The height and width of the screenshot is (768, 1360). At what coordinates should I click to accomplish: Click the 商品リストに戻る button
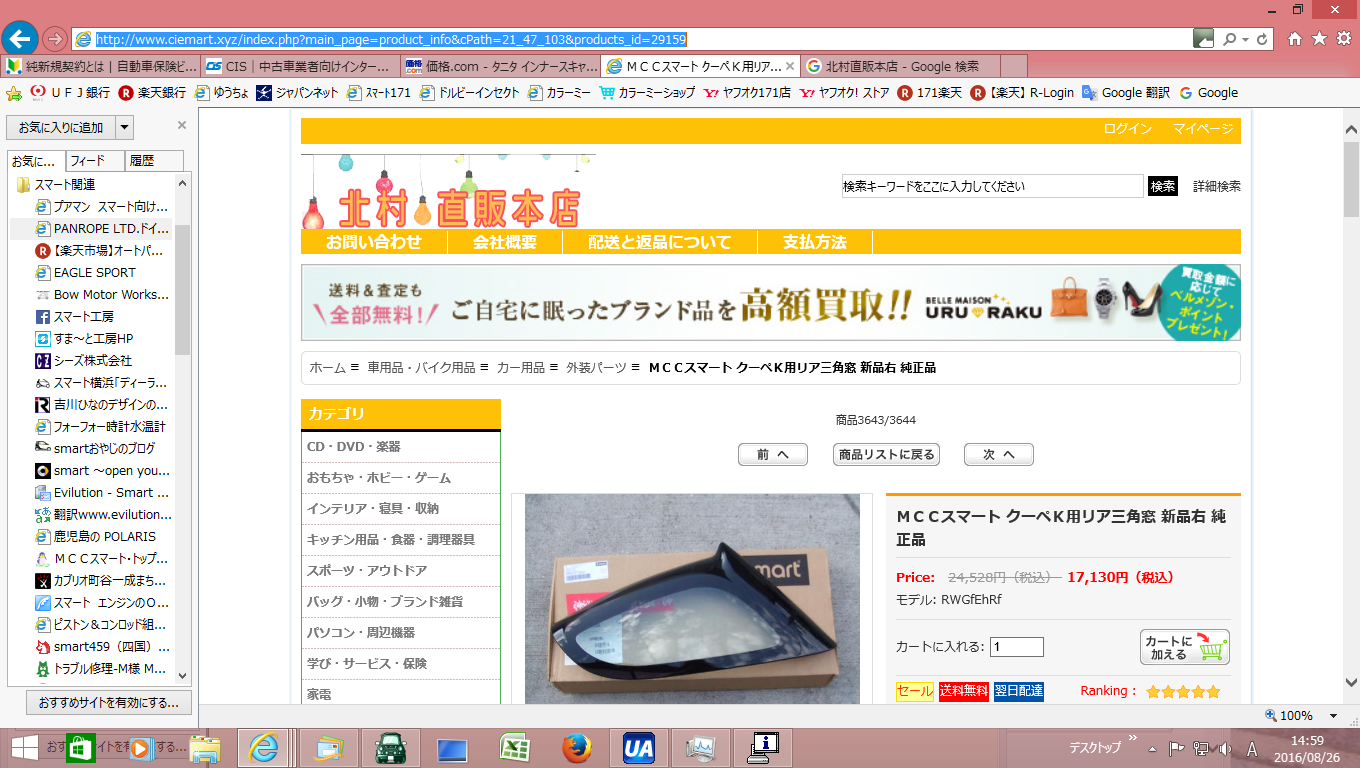pyautogui.click(x=886, y=454)
